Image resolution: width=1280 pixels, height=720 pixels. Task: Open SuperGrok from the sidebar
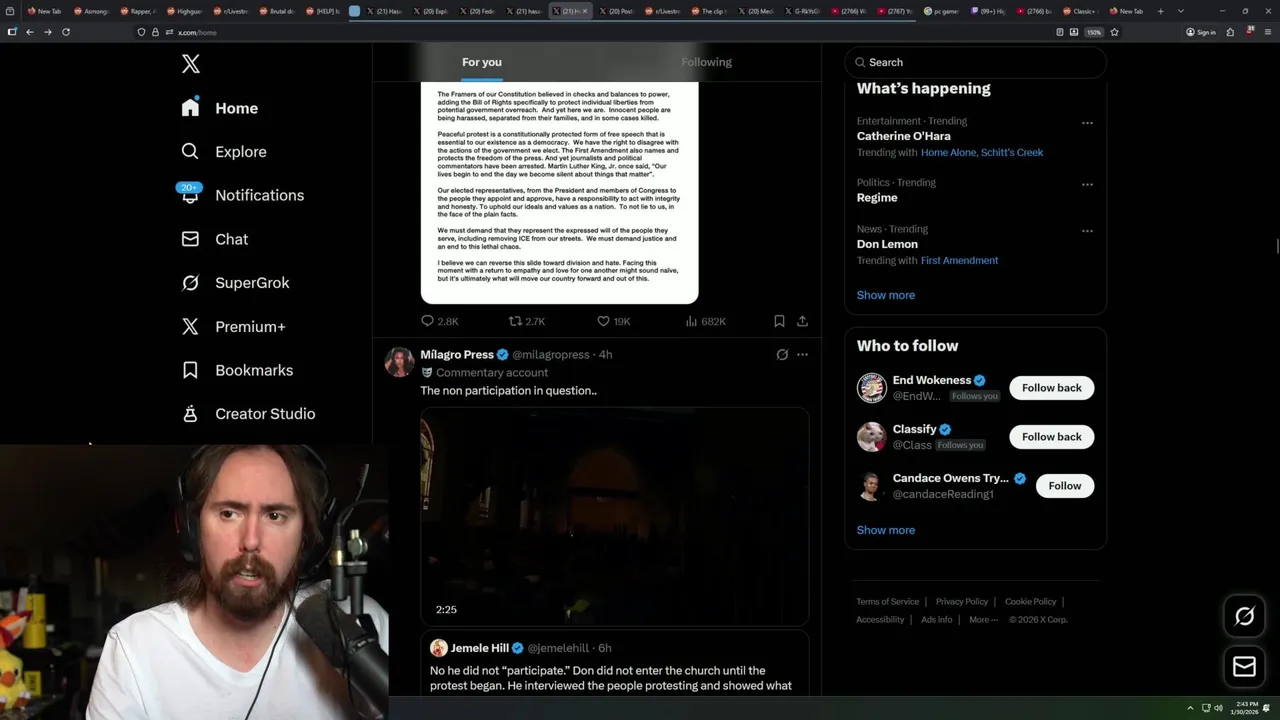coord(236,283)
